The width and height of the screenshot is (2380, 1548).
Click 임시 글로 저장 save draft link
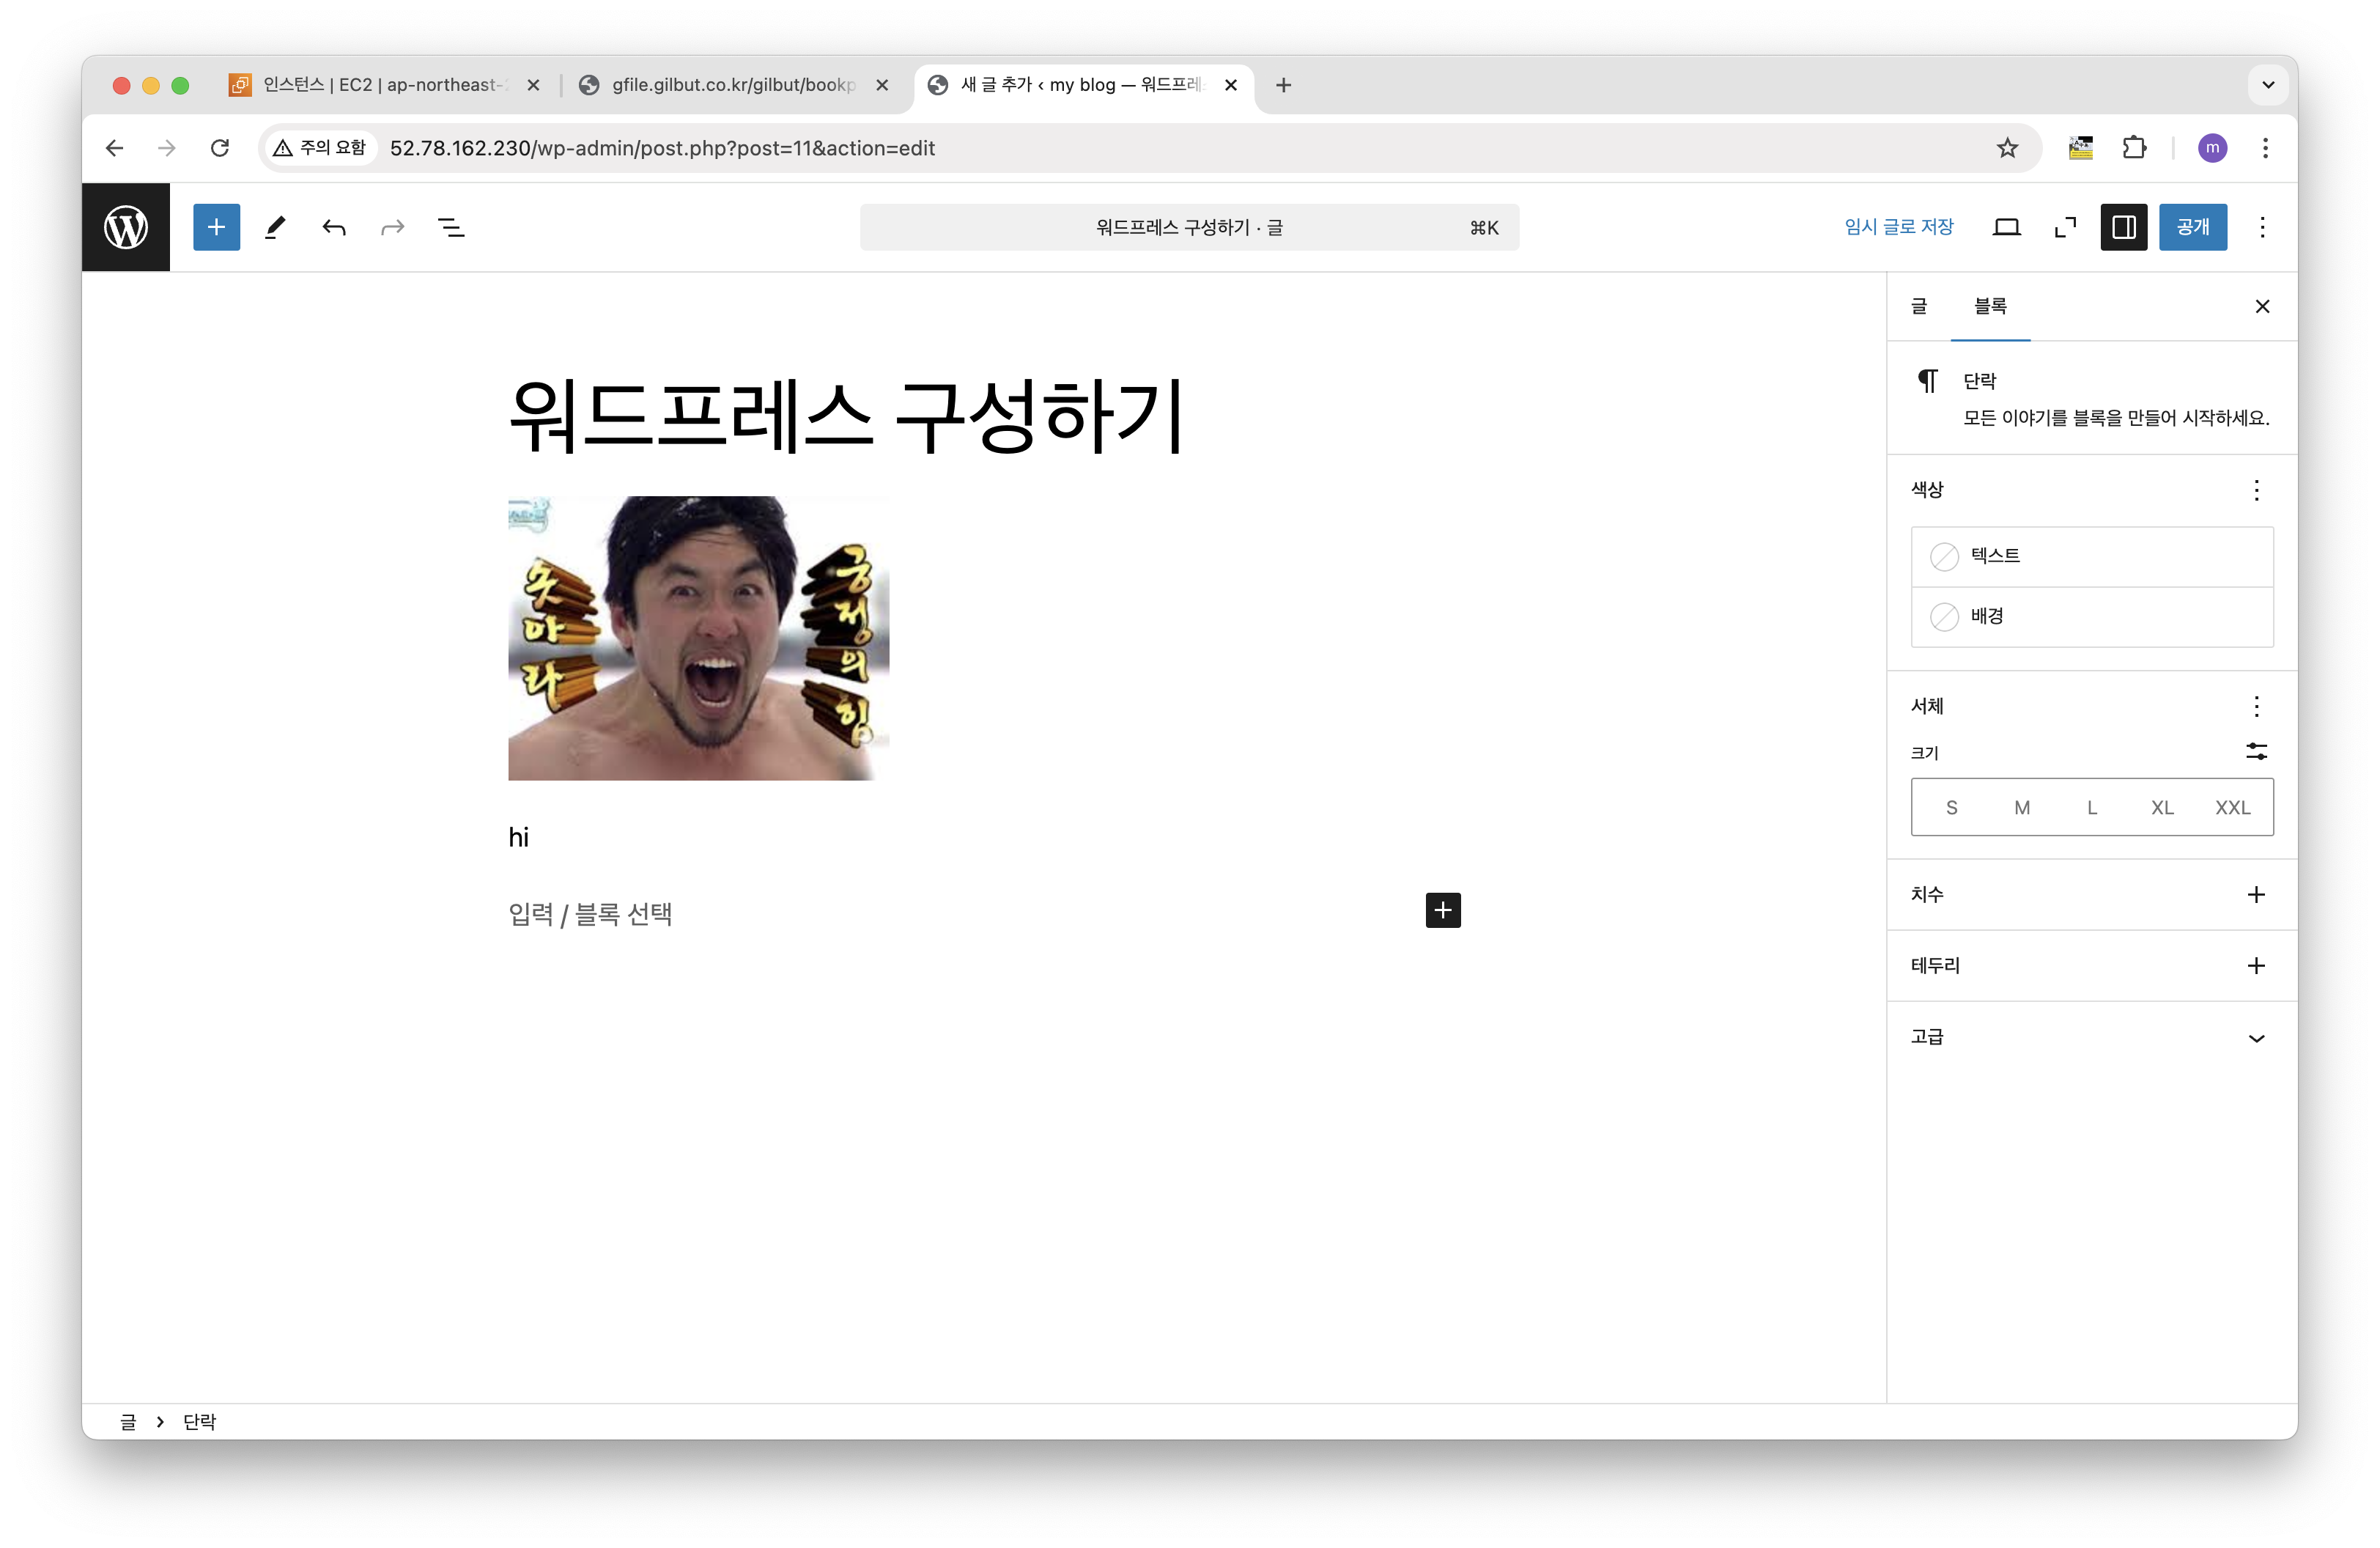pyautogui.click(x=1898, y=227)
